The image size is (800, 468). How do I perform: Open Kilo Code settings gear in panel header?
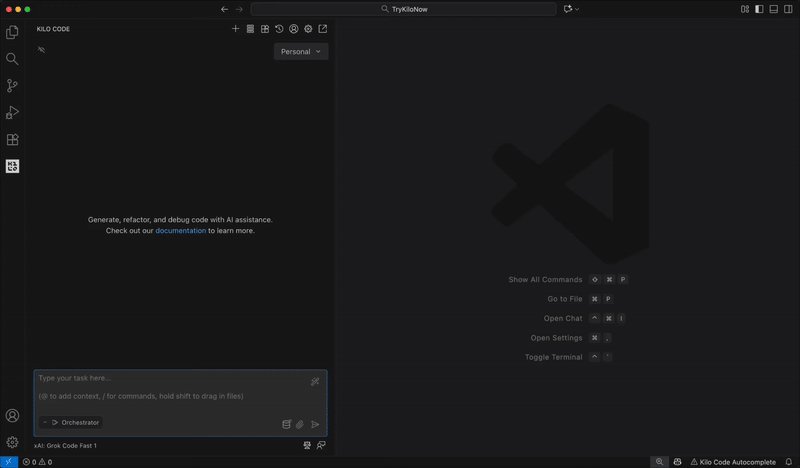(308, 29)
